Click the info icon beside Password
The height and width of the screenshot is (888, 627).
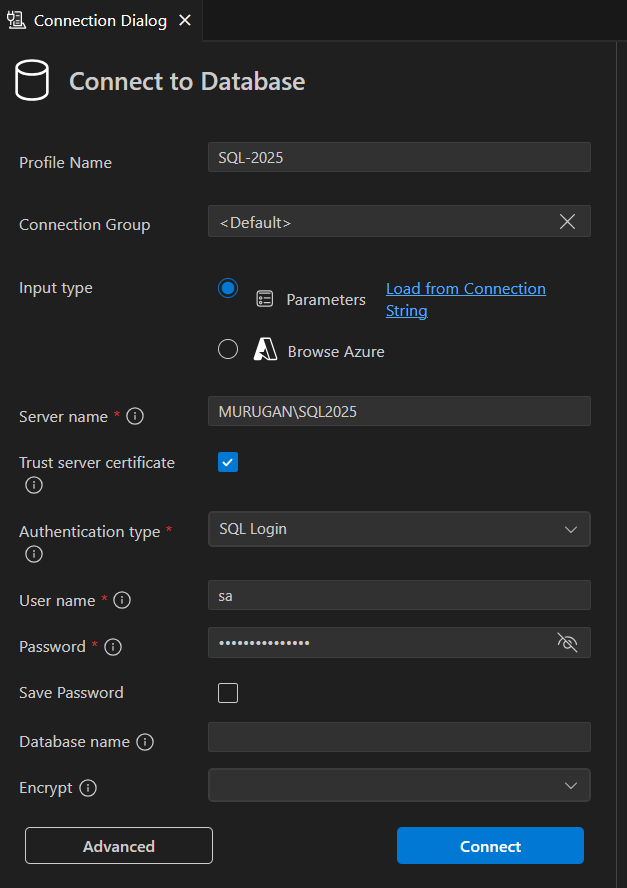coord(113,647)
